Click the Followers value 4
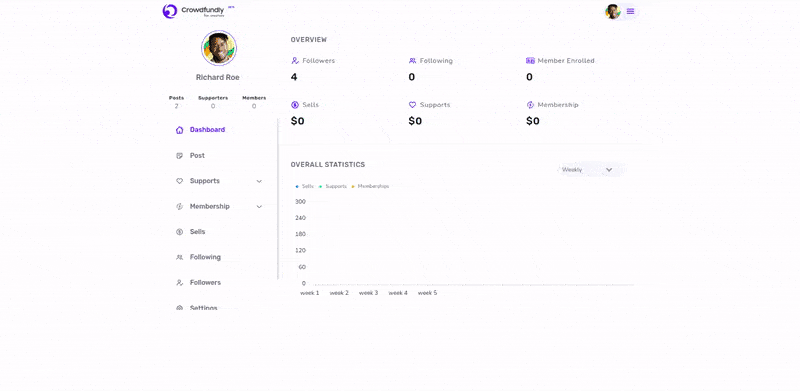800x391 pixels. click(294, 77)
